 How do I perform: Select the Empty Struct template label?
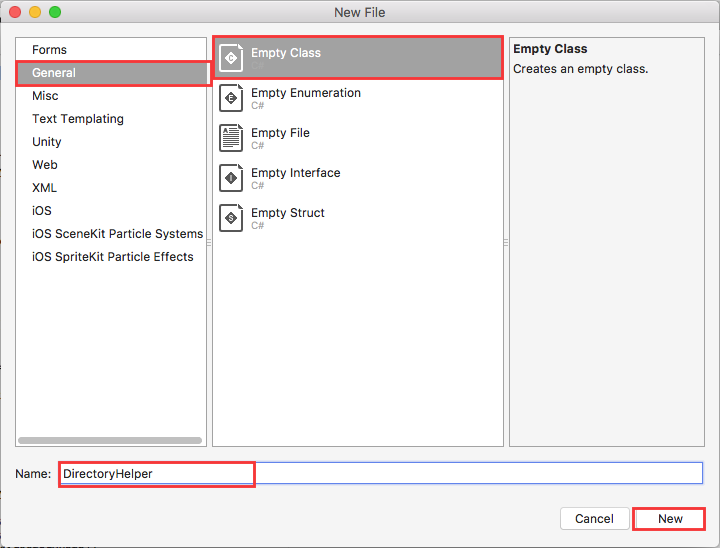(287, 213)
